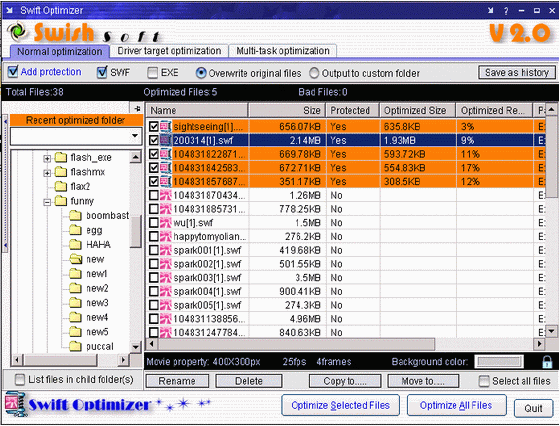Expand the flash_exe folder node
This screenshot has width=560, height=426.
point(47,158)
